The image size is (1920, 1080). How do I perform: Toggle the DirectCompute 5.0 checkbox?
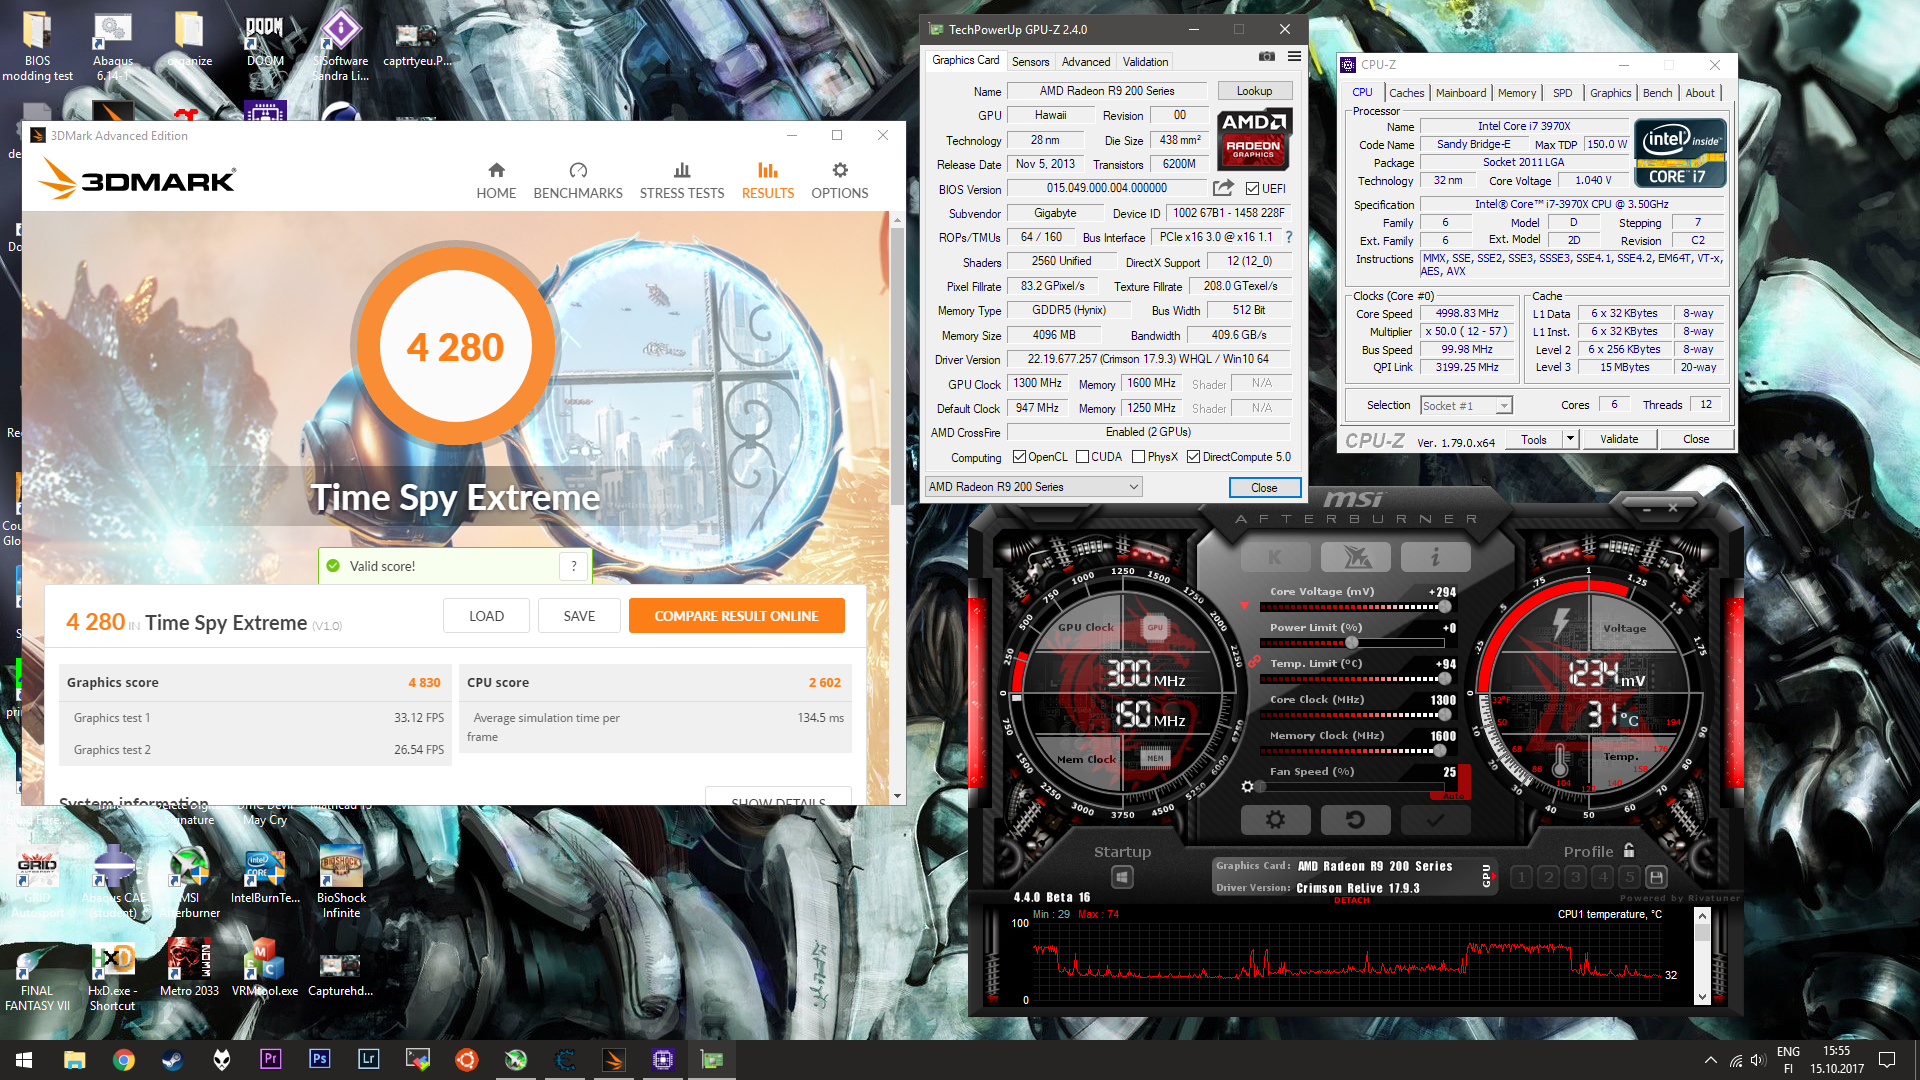coord(1193,457)
